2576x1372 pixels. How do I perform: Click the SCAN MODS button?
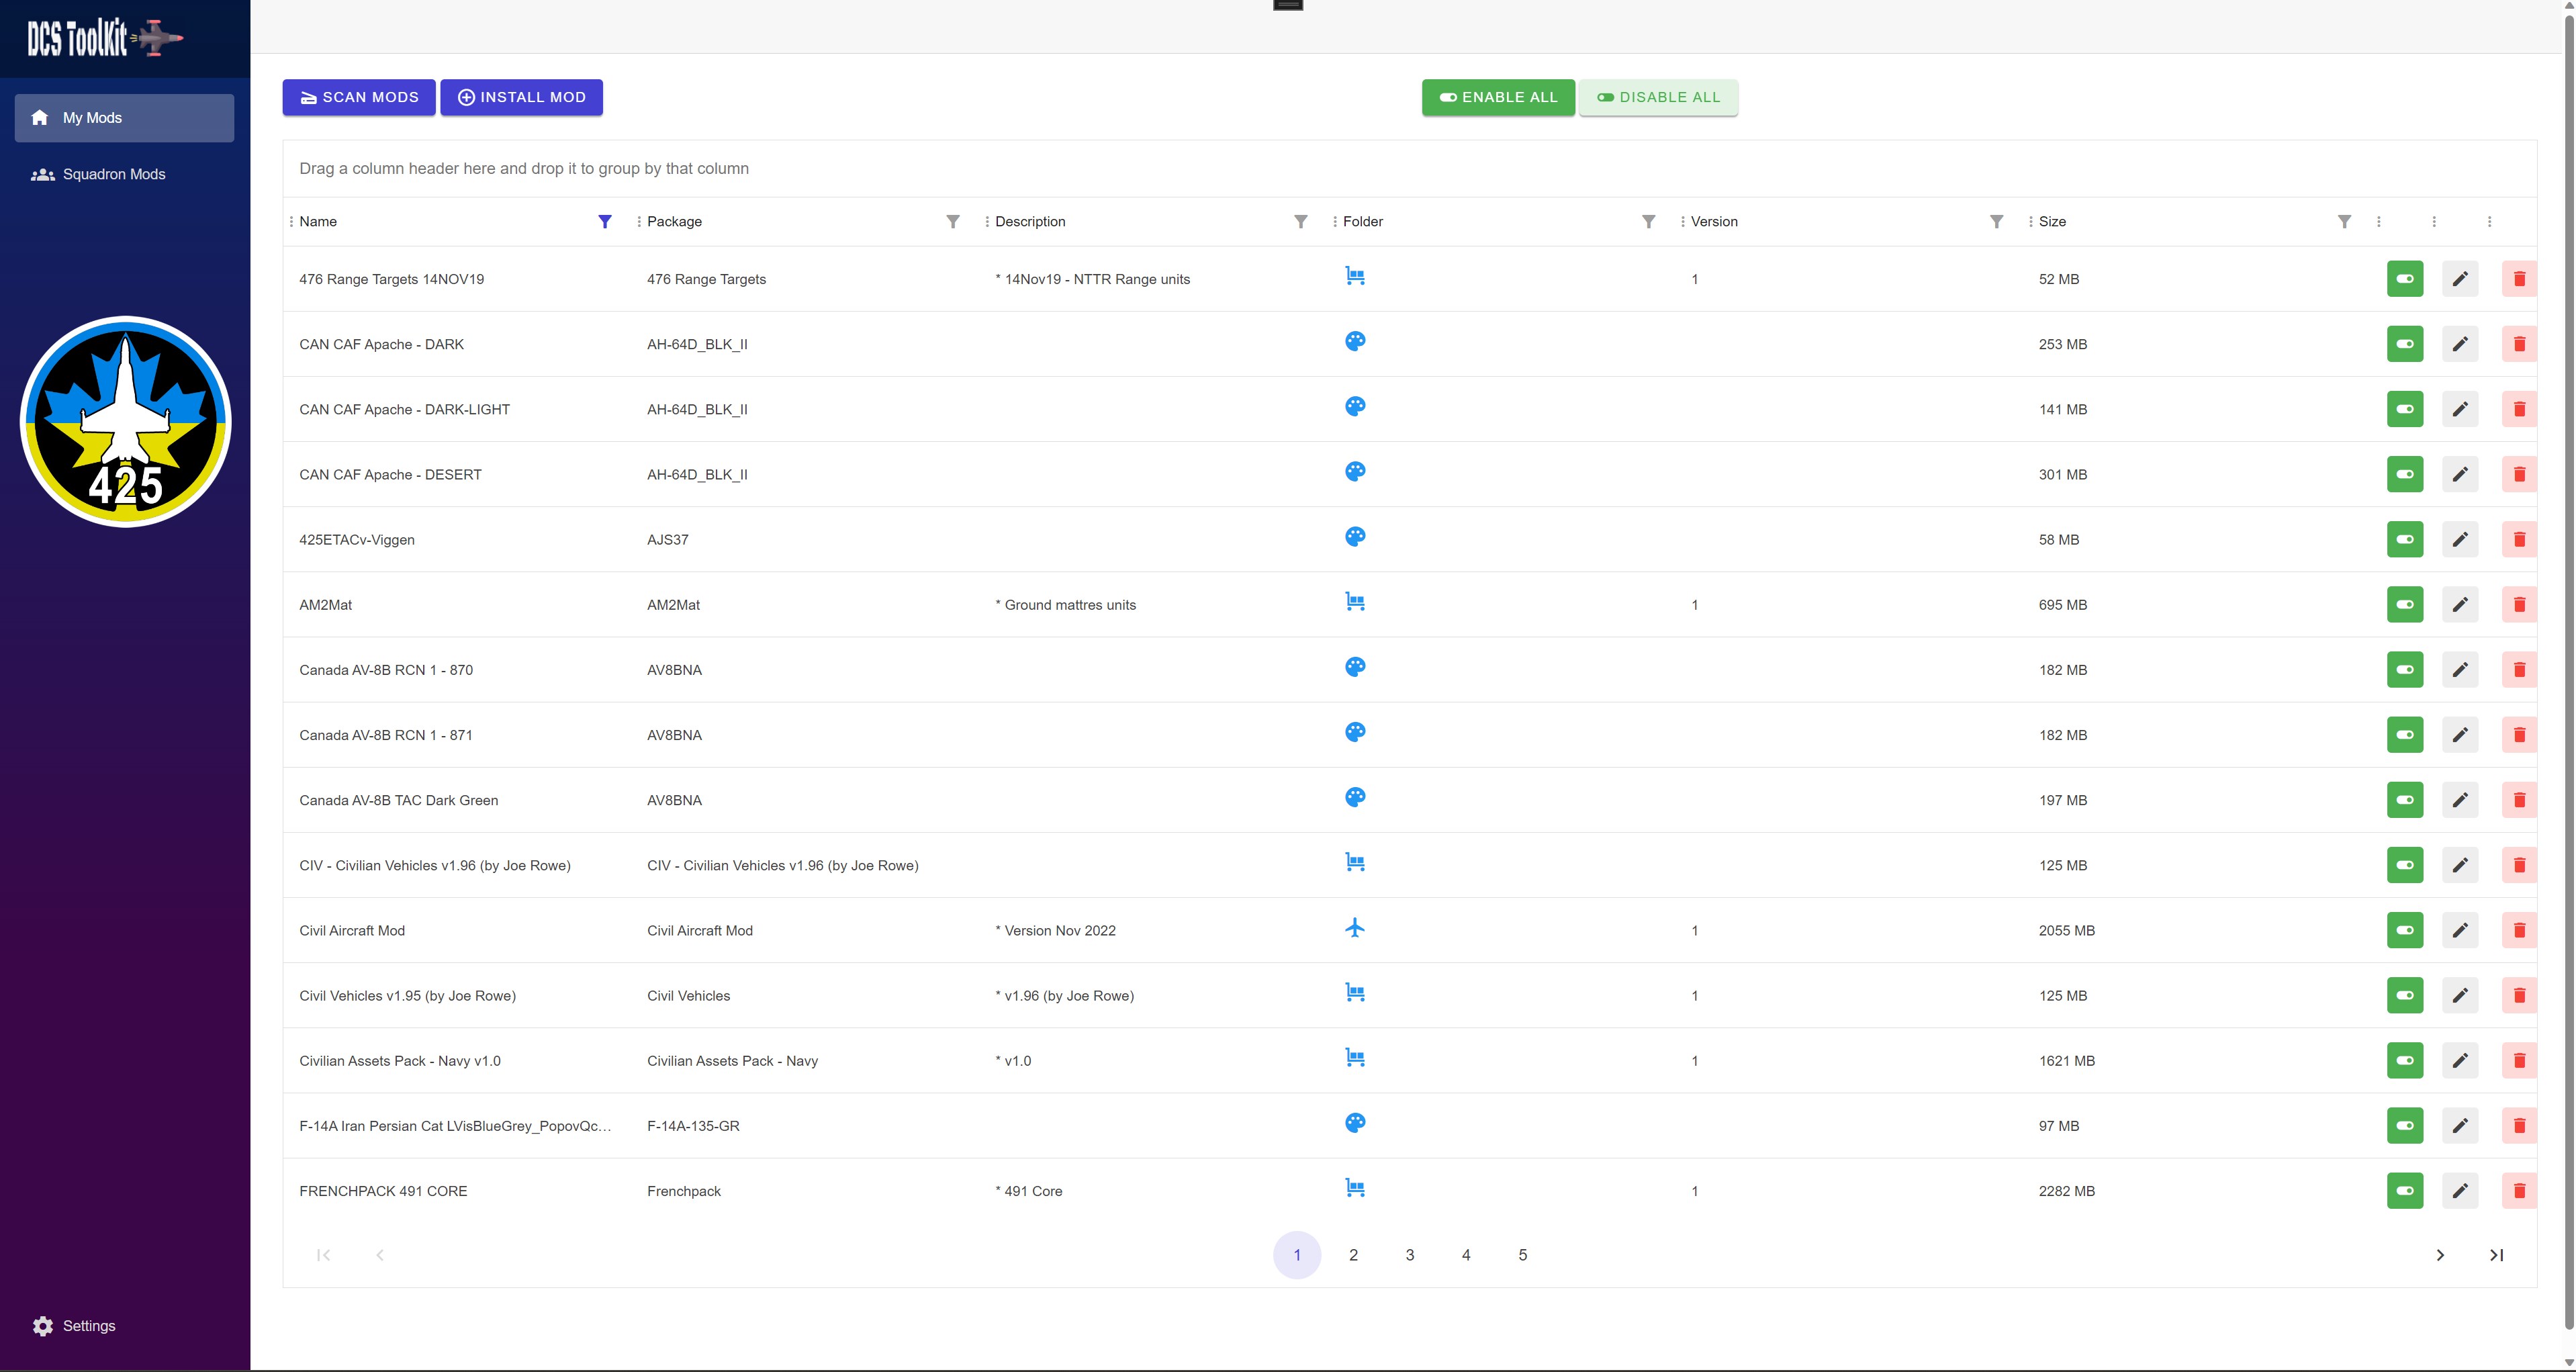point(359,97)
